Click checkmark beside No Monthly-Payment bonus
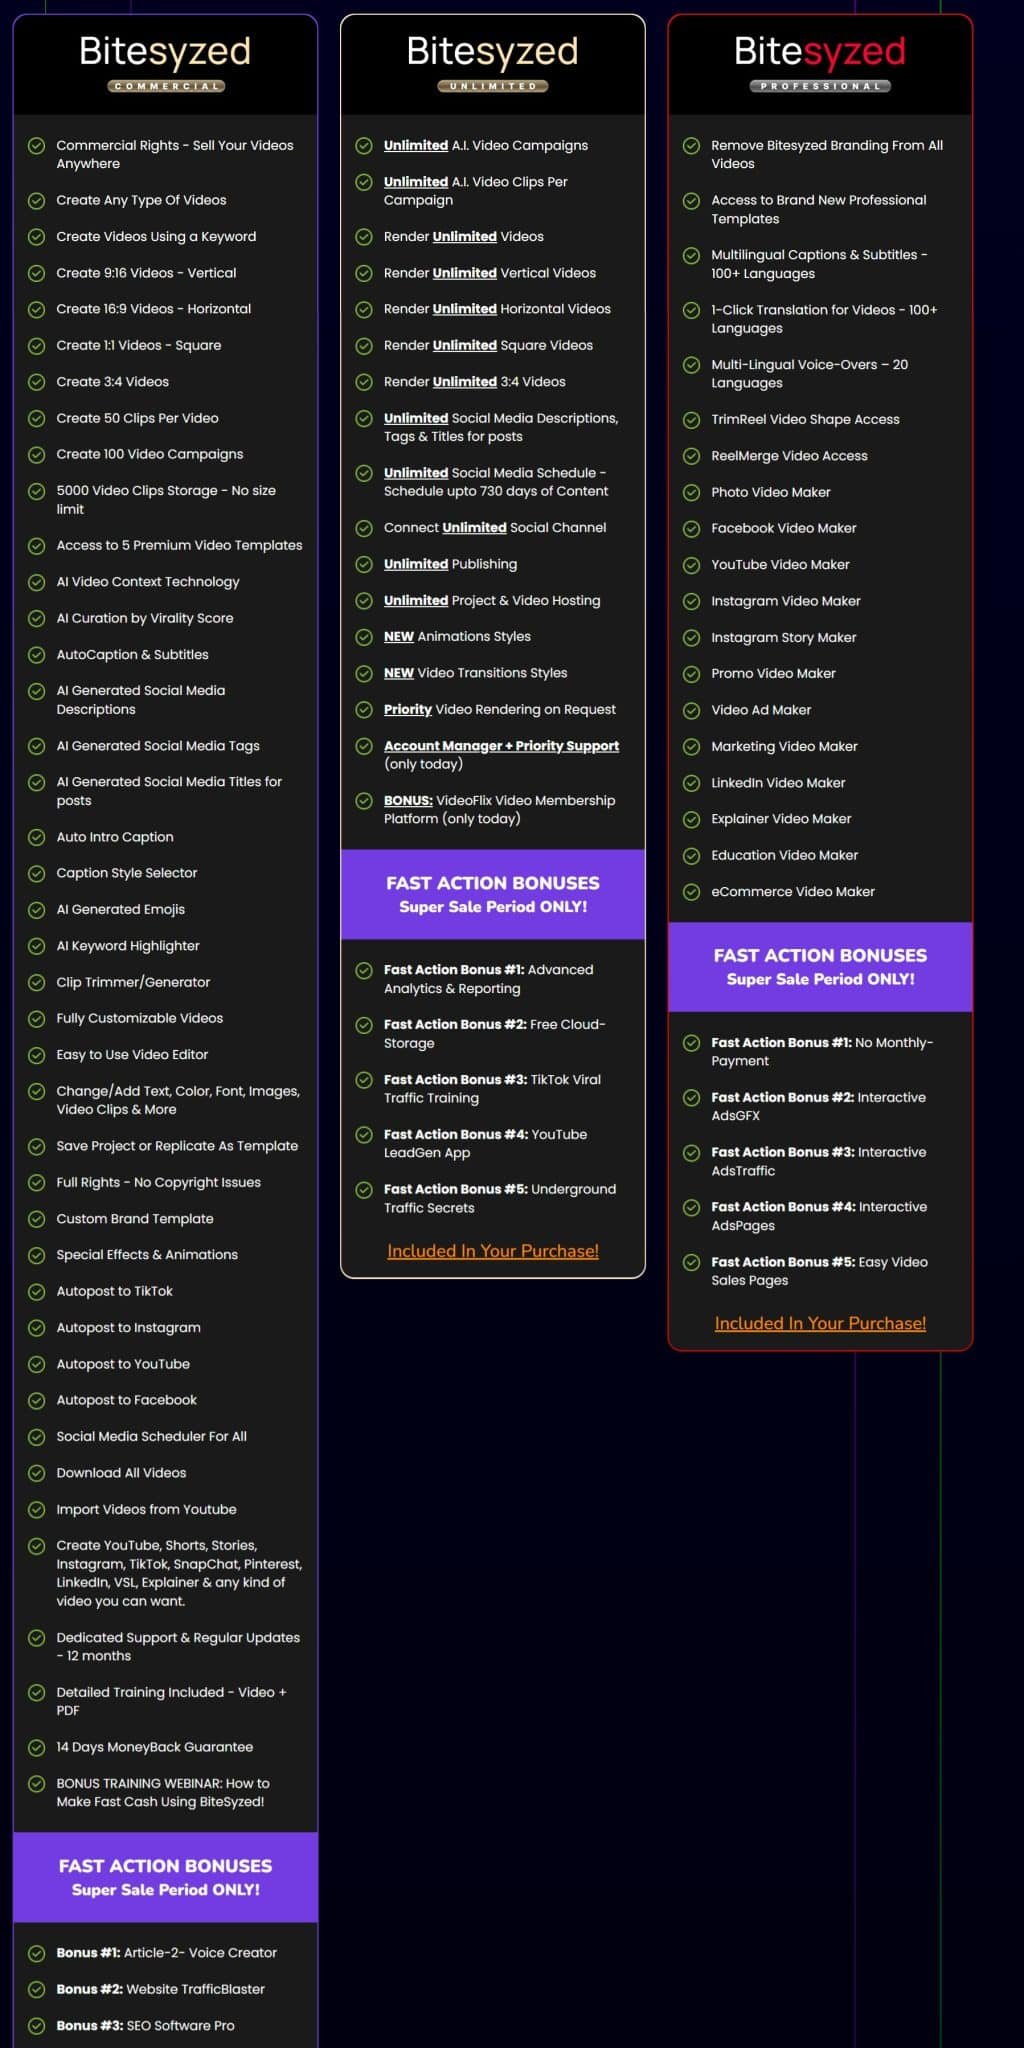 (x=691, y=1043)
